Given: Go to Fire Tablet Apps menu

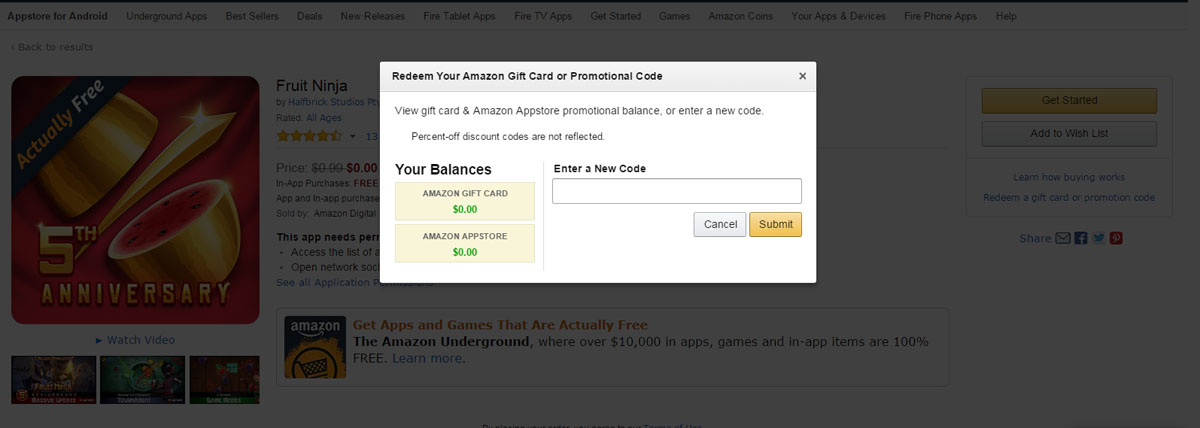Looking at the screenshot, I should click(x=458, y=17).
